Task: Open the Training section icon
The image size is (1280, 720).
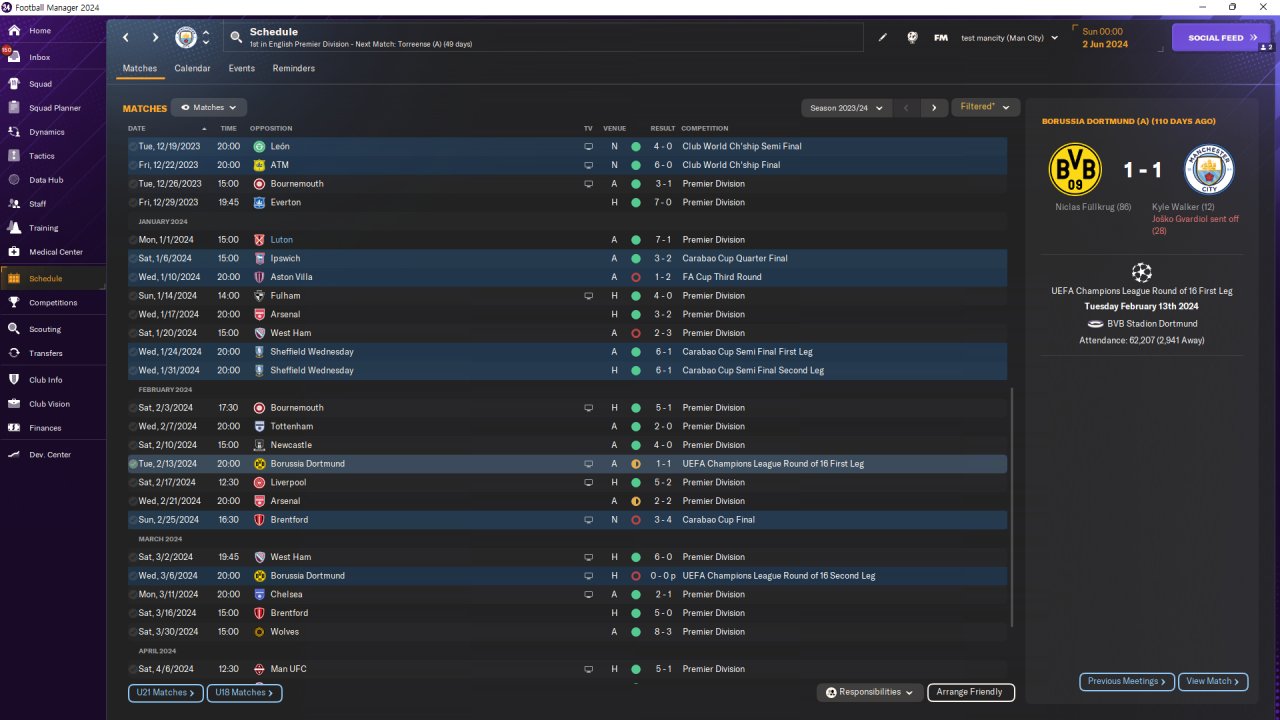Action: tap(14, 228)
